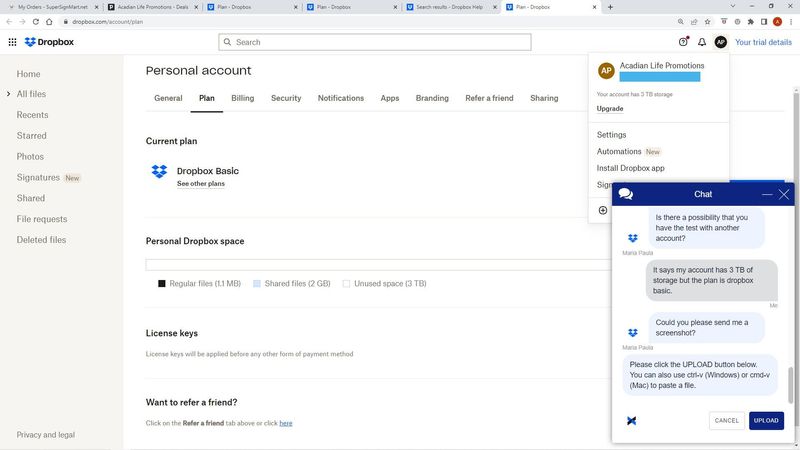
Task: Reload the browser page
Action: pos(36,22)
